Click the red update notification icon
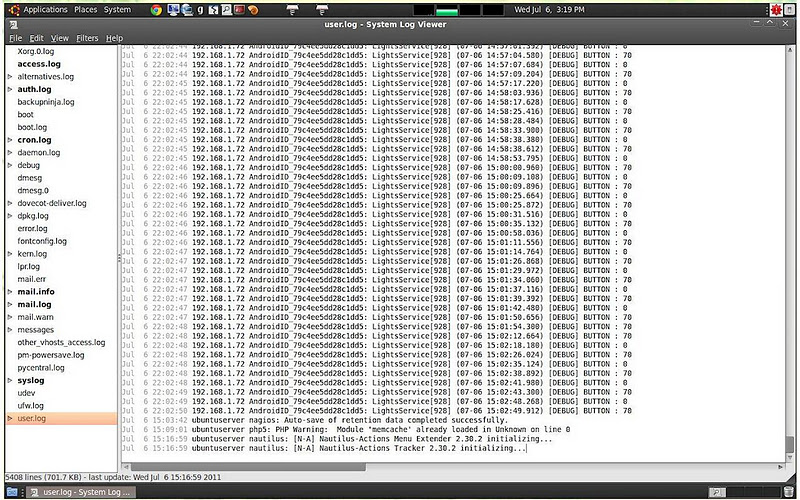 click(x=776, y=10)
